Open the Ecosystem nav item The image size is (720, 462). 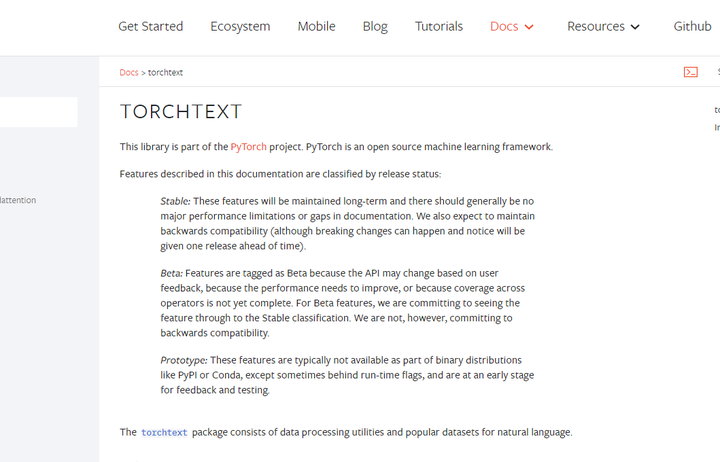click(x=240, y=26)
